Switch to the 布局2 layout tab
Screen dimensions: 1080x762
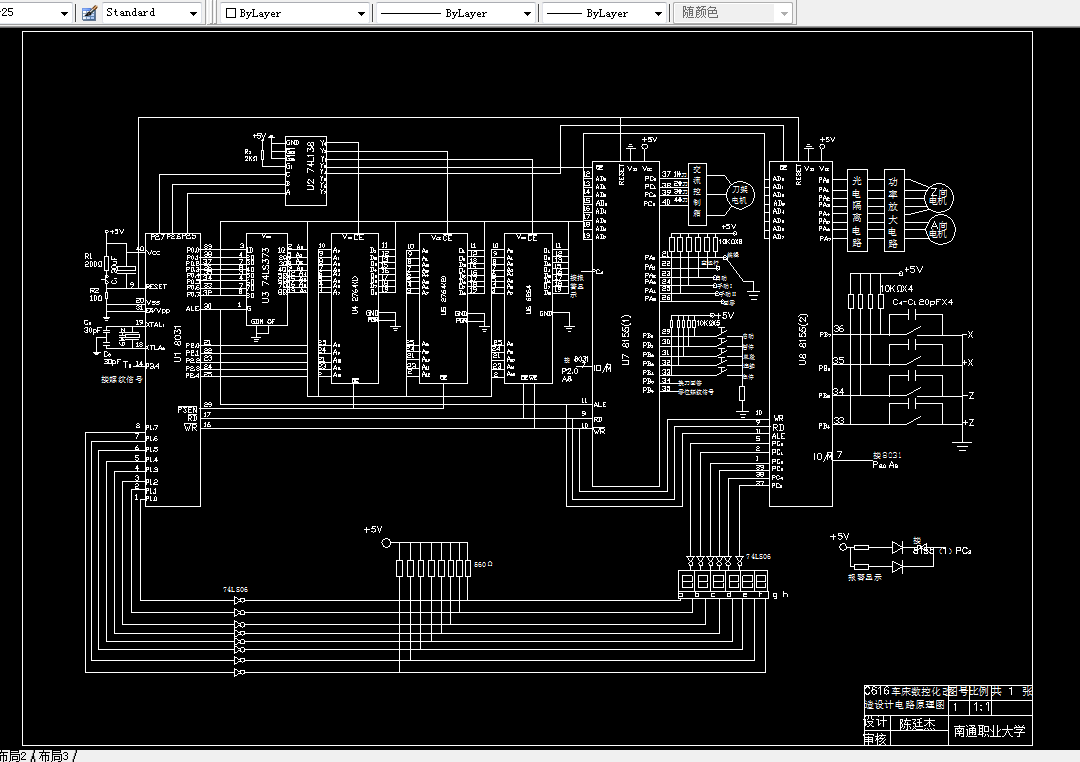tap(14, 756)
